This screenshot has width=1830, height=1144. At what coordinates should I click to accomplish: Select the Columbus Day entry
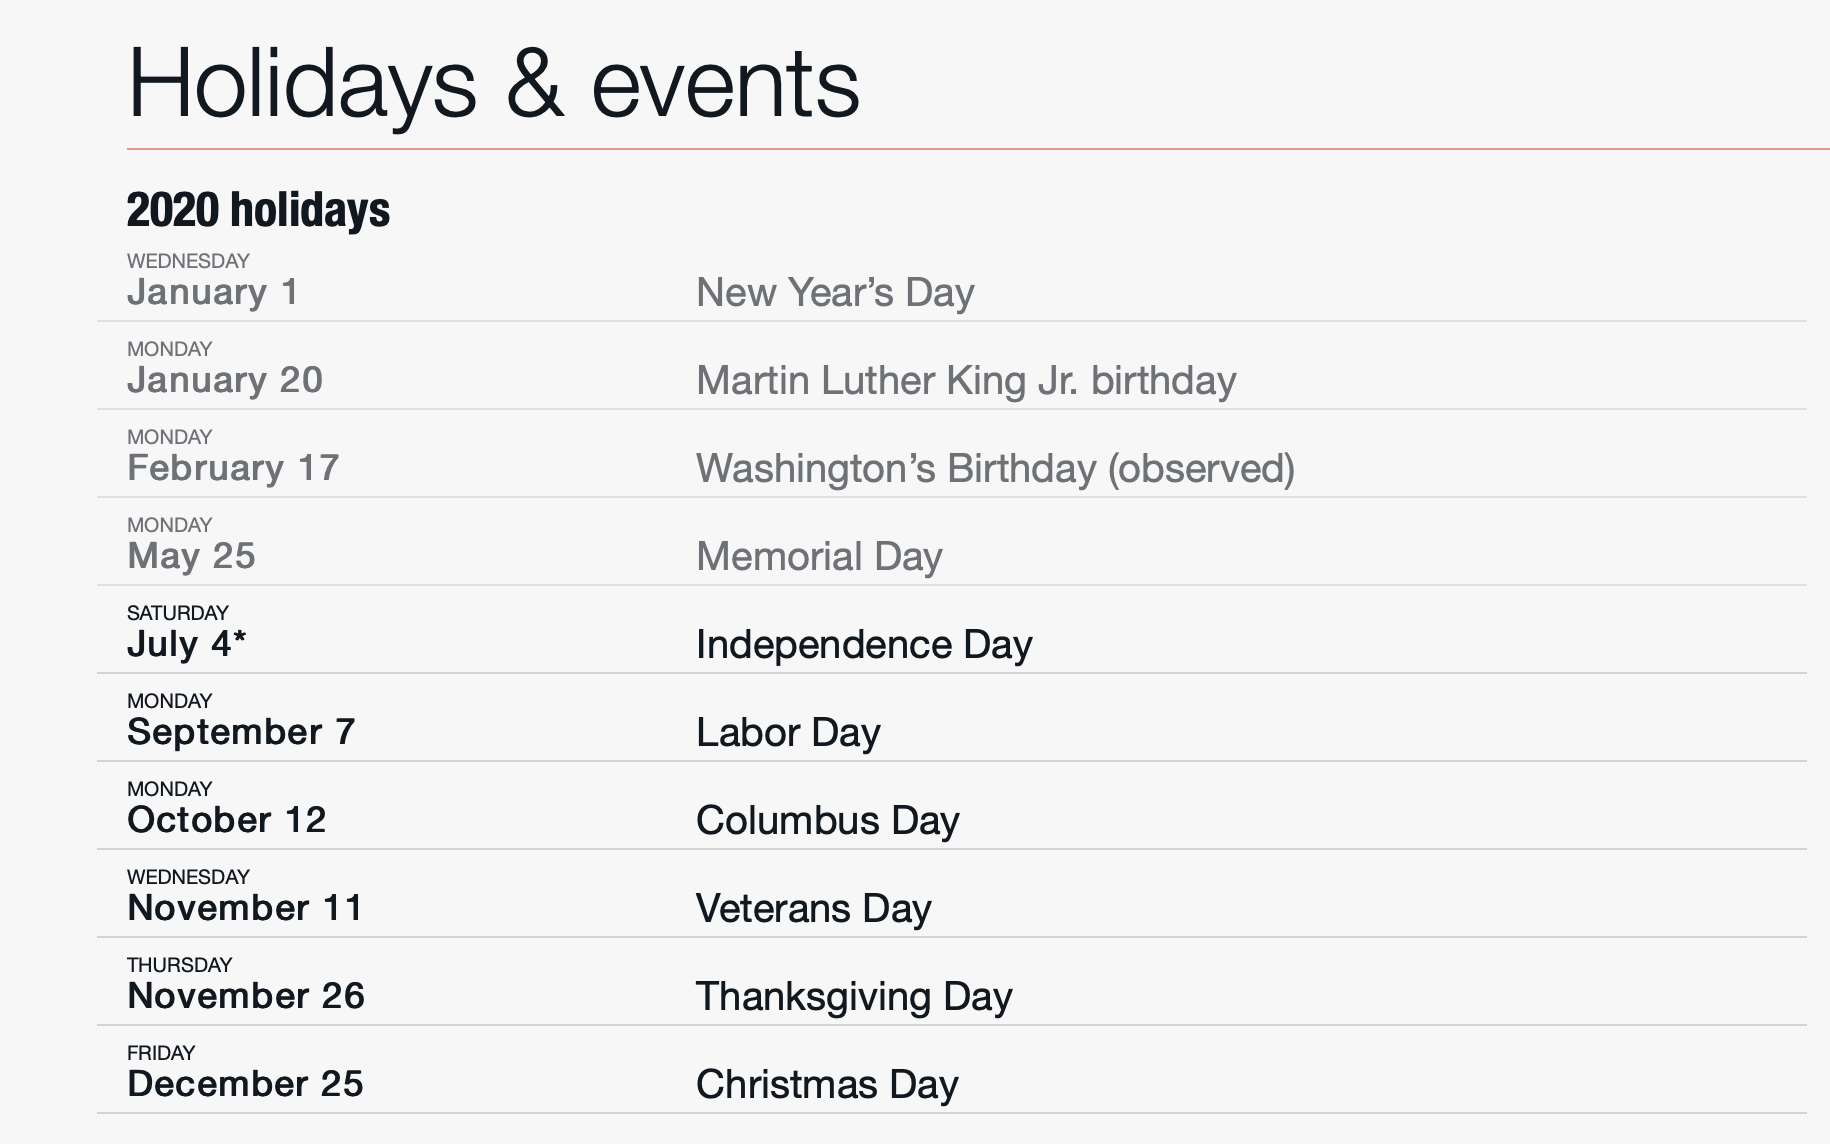827,821
